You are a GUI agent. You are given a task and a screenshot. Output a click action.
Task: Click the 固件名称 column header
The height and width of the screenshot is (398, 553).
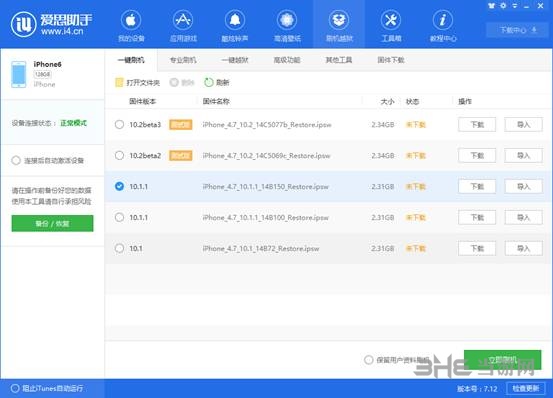click(x=216, y=102)
